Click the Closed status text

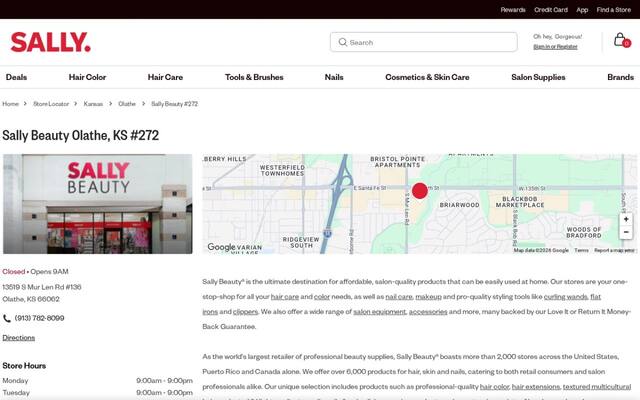[13, 271]
